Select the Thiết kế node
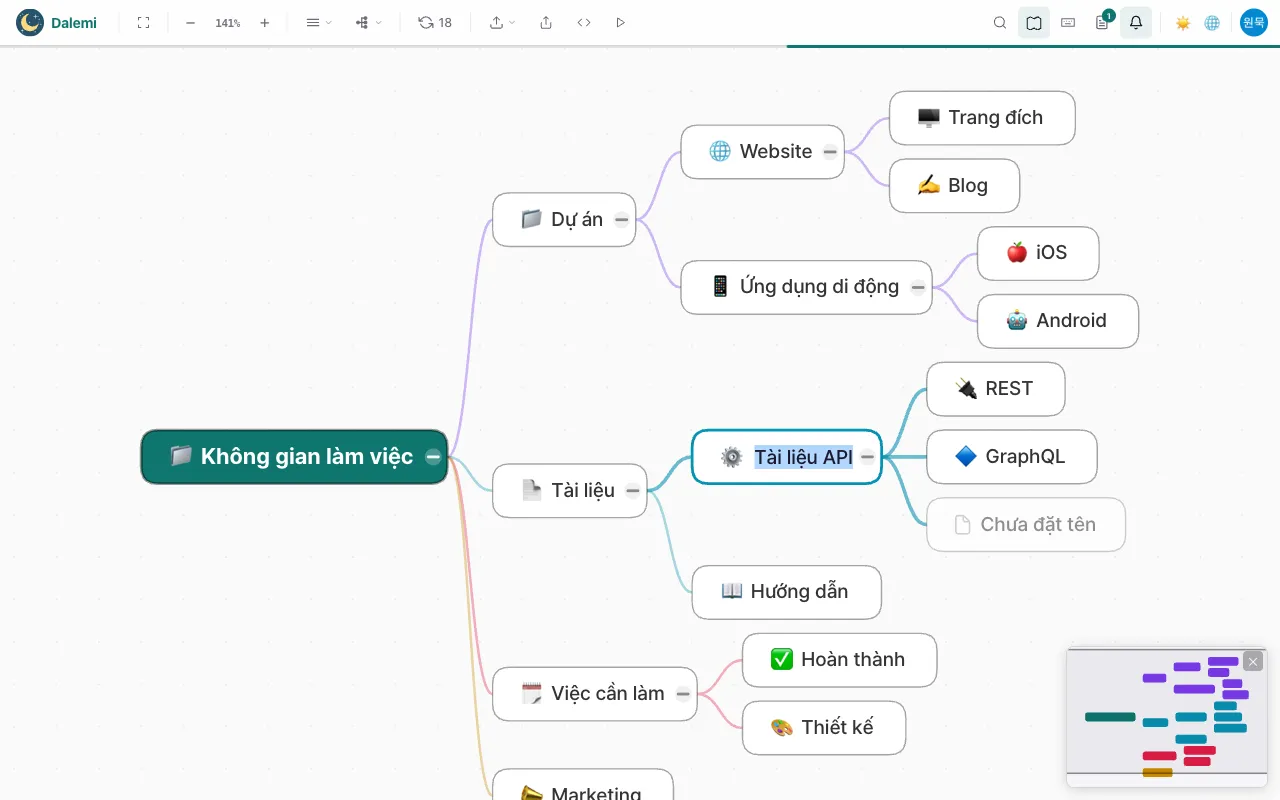The image size is (1280, 800). pyautogui.click(x=824, y=728)
